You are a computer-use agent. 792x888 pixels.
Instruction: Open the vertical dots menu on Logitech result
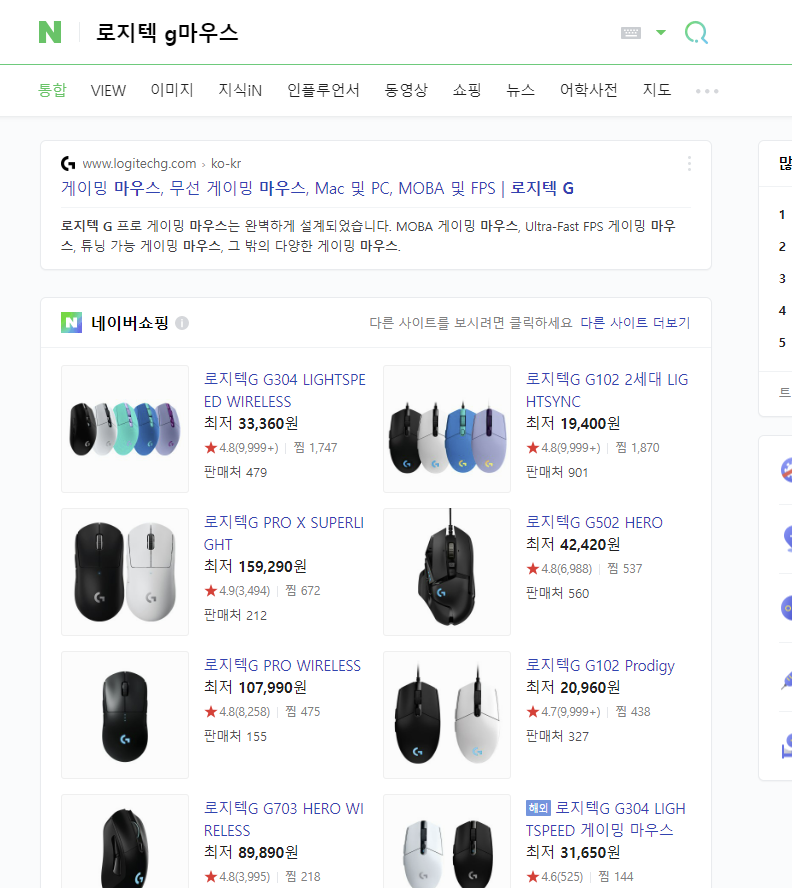(689, 164)
